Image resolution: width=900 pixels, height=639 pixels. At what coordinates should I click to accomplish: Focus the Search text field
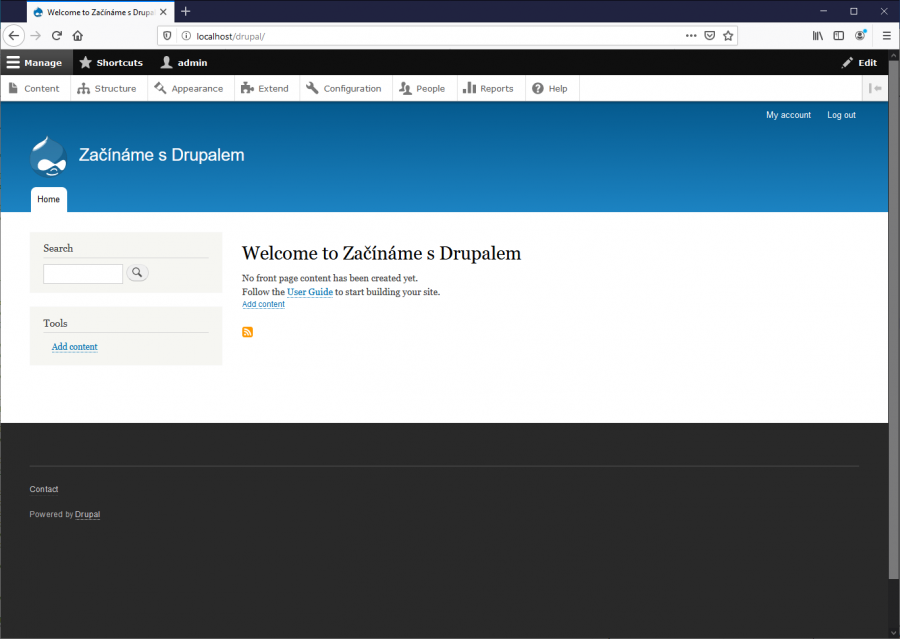tap(83, 273)
